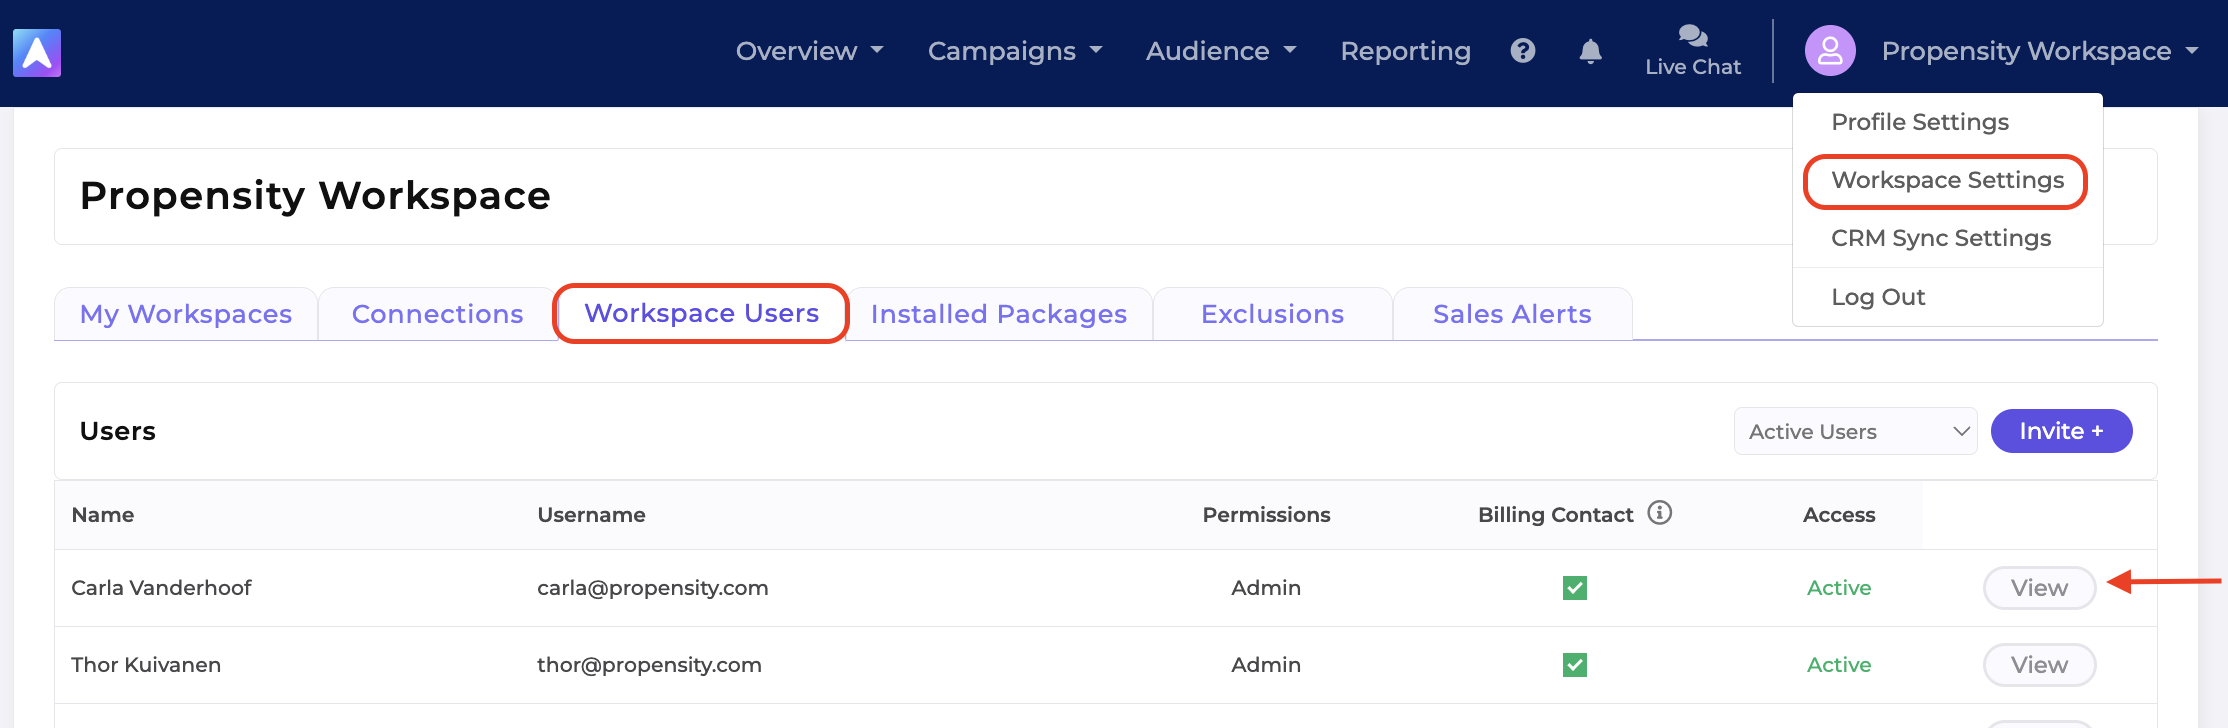Open the Installed Packages tab
This screenshot has width=2228, height=728.
coord(999,314)
